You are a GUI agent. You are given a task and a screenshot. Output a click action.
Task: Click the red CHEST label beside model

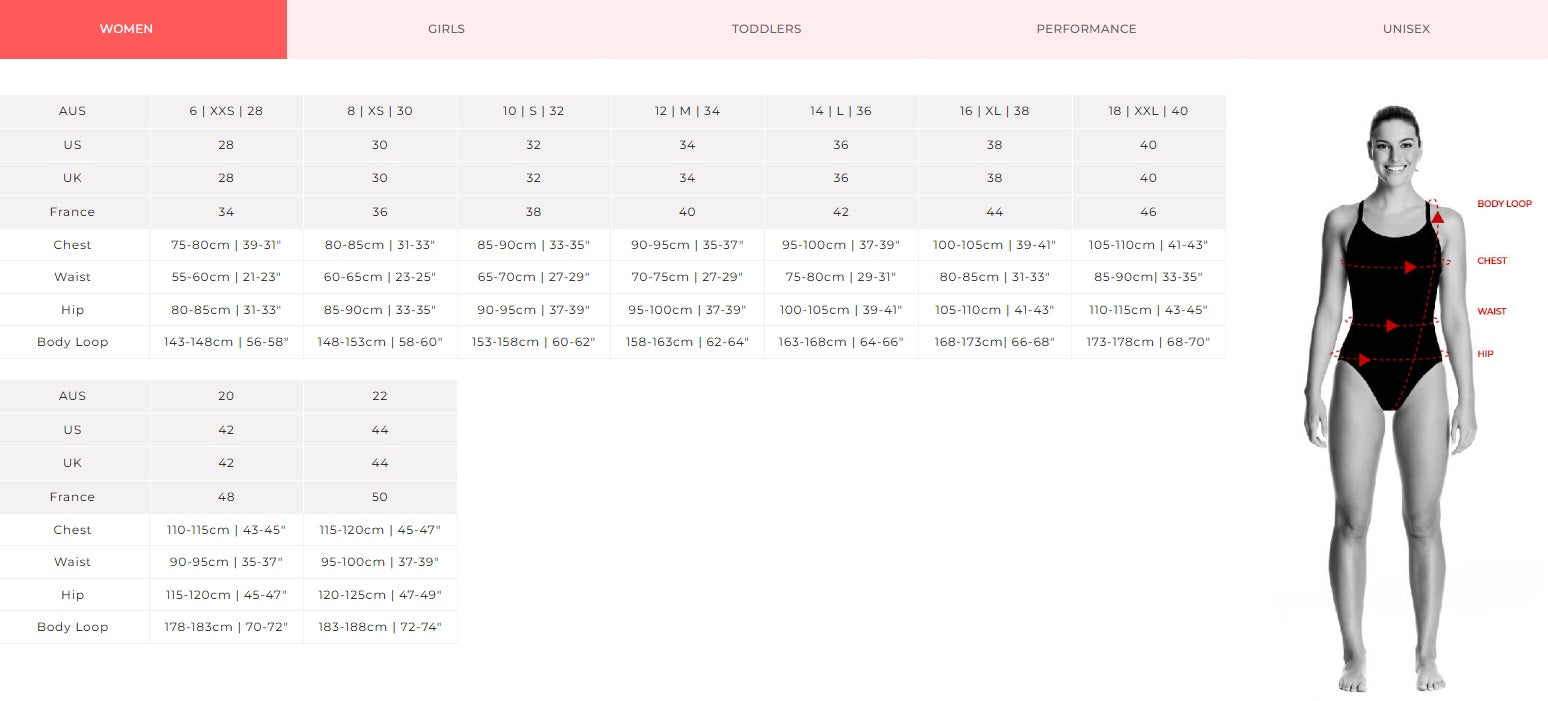1491,261
